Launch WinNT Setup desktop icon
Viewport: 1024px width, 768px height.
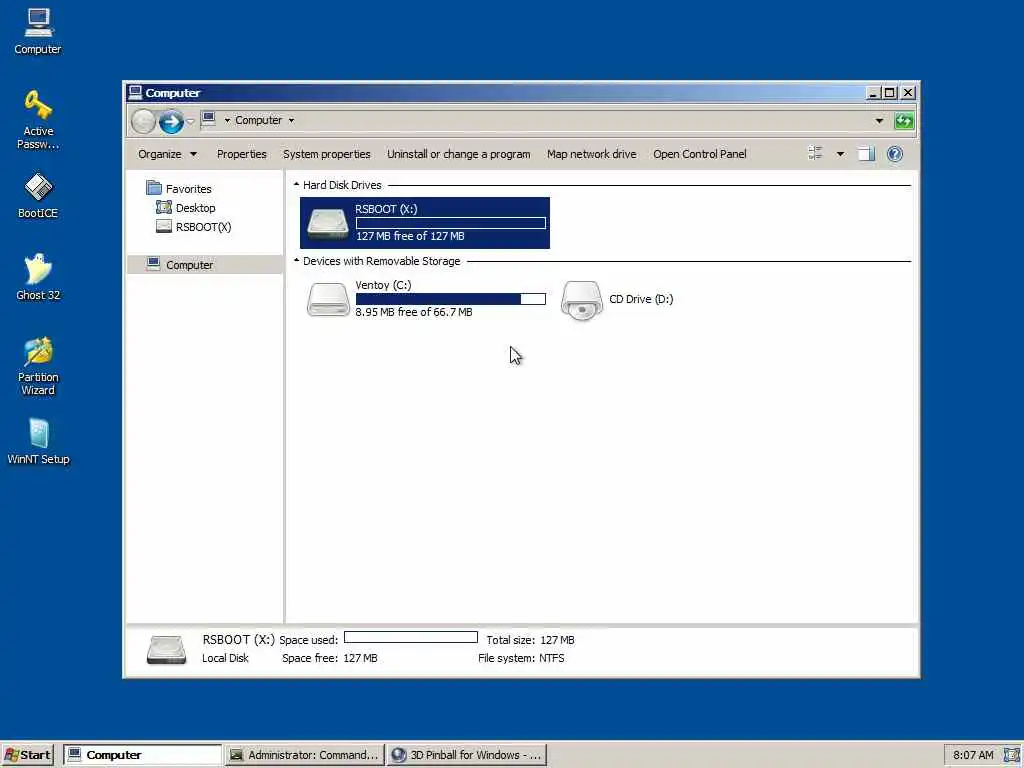click(x=38, y=441)
